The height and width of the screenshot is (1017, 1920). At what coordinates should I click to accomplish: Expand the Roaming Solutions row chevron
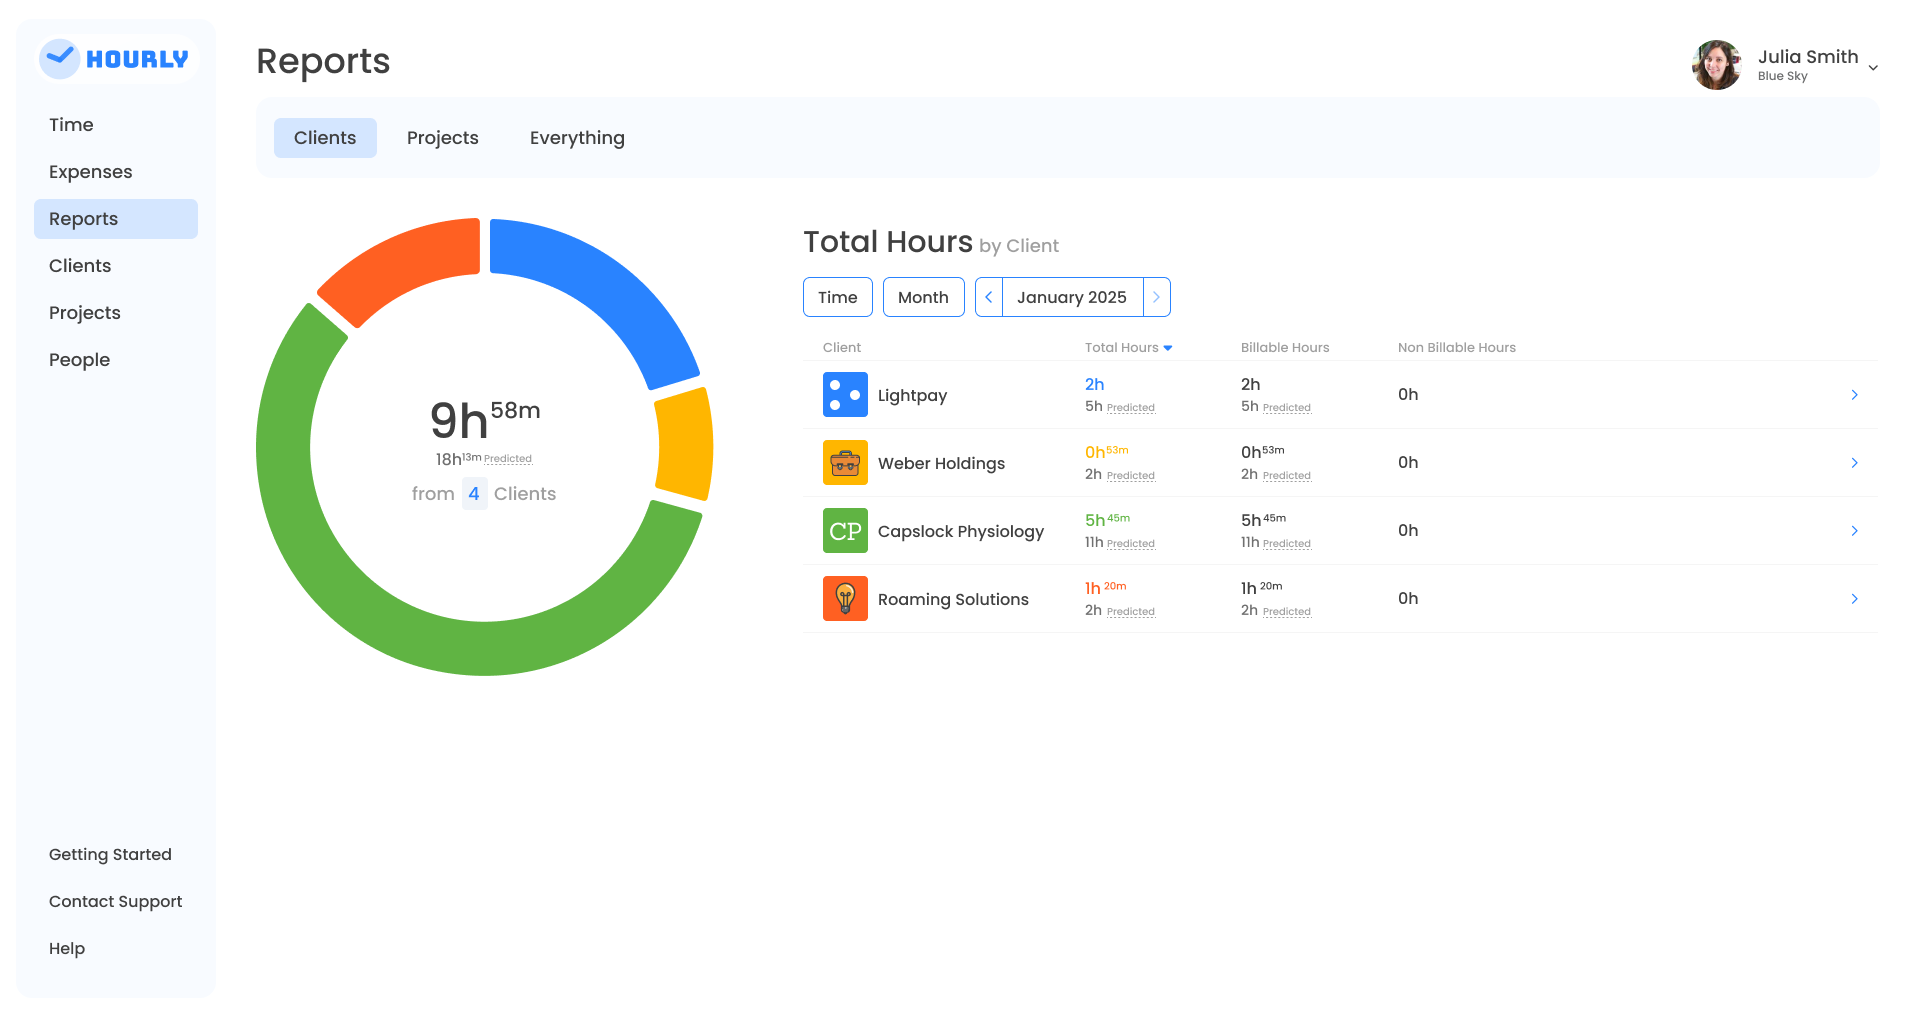click(x=1854, y=599)
